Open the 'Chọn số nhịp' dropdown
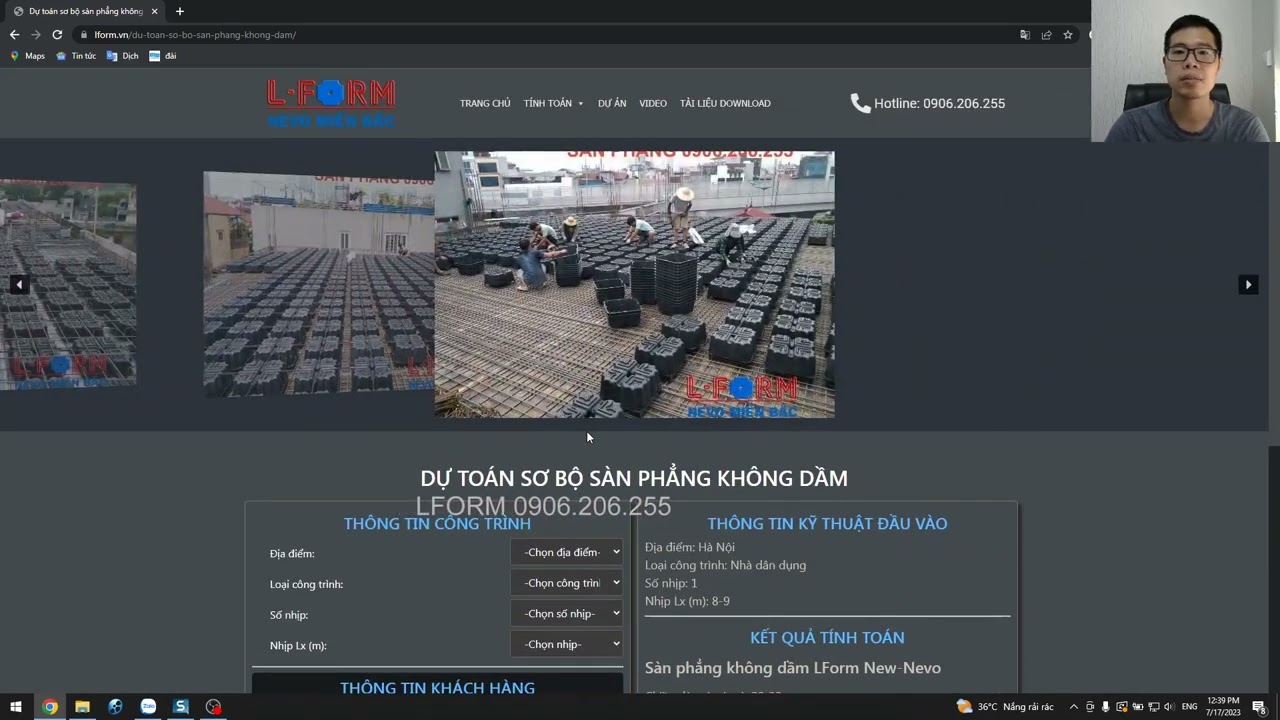The height and width of the screenshot is (720, 1280). pos(567,613)
